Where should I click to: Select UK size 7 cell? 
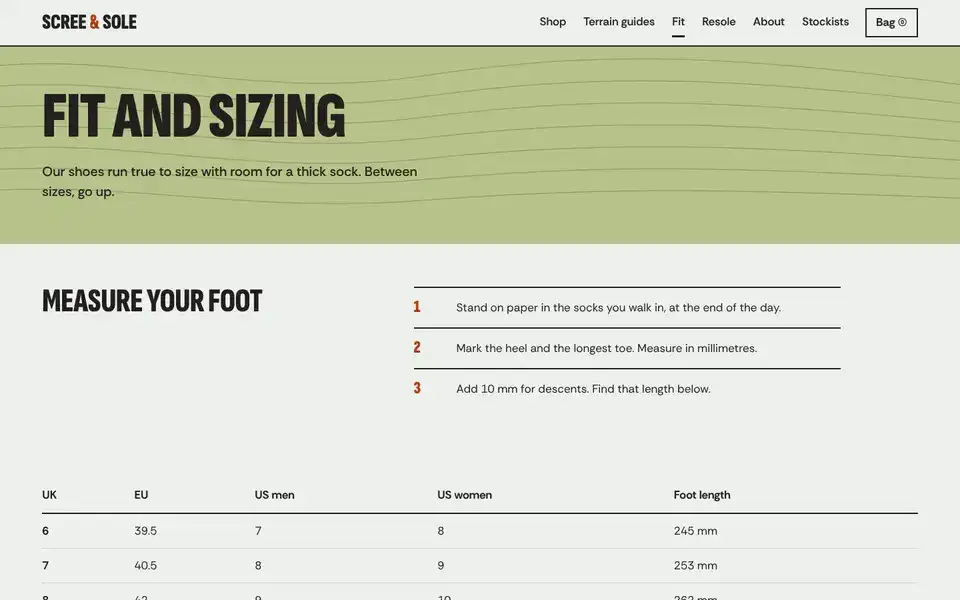click(x=45, y=566)
